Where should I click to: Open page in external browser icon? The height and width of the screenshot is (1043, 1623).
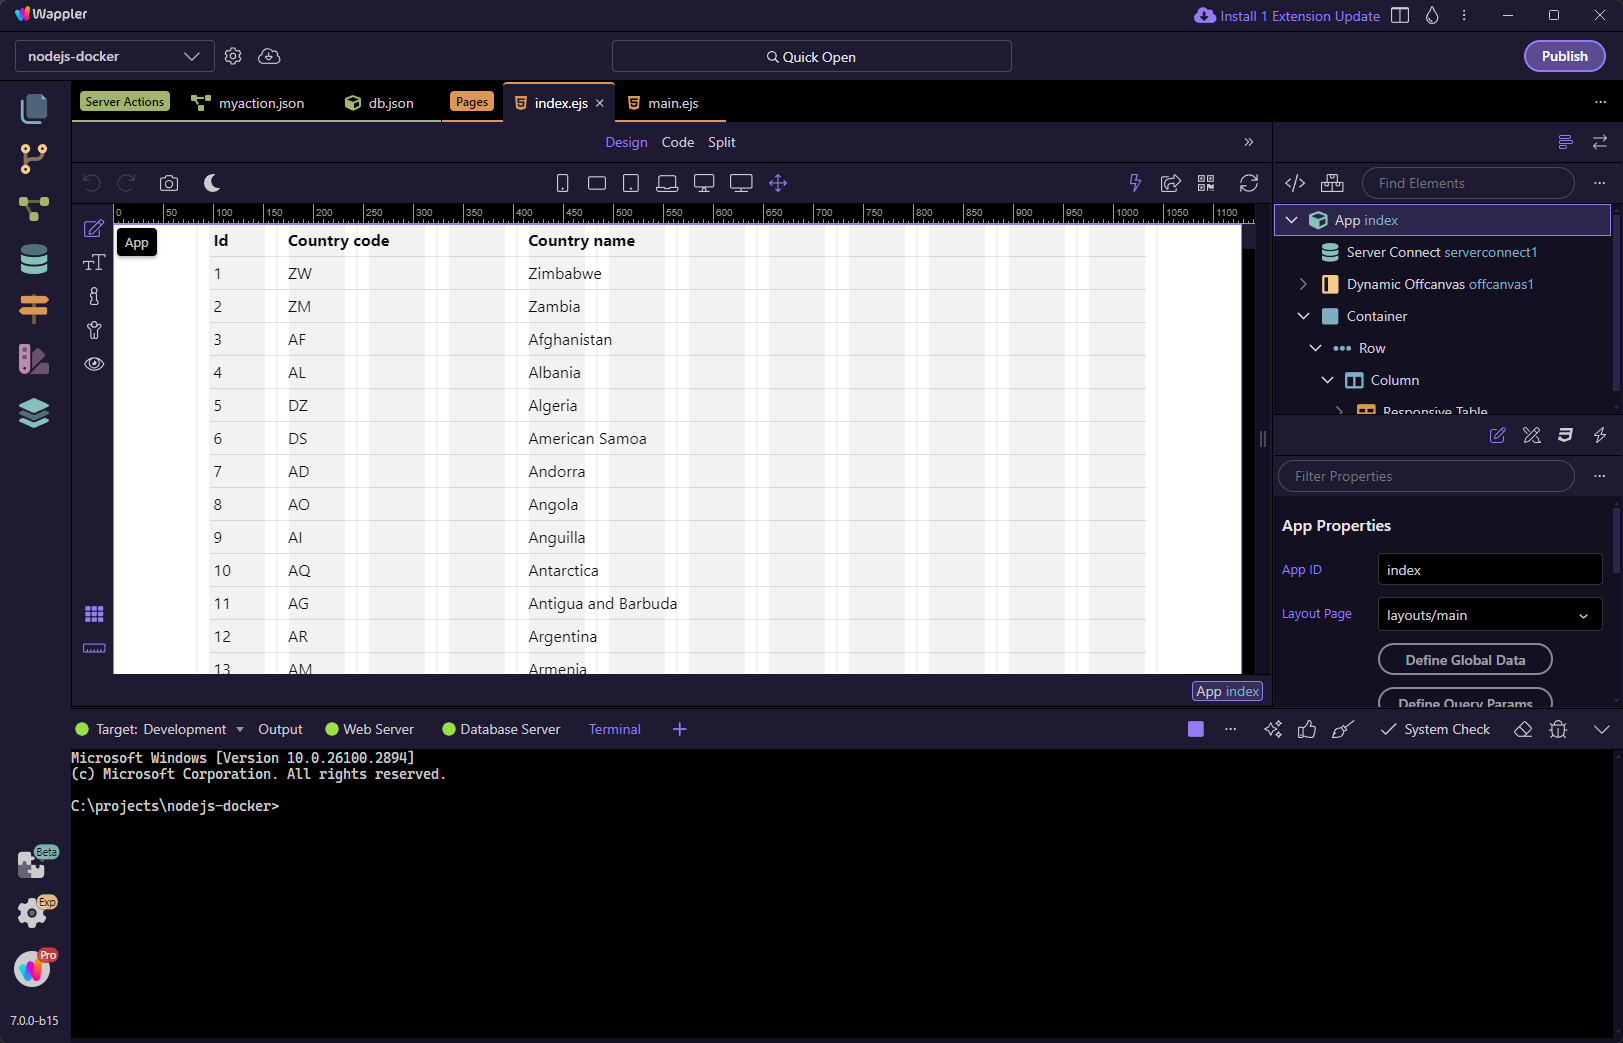coord(1171,183)
